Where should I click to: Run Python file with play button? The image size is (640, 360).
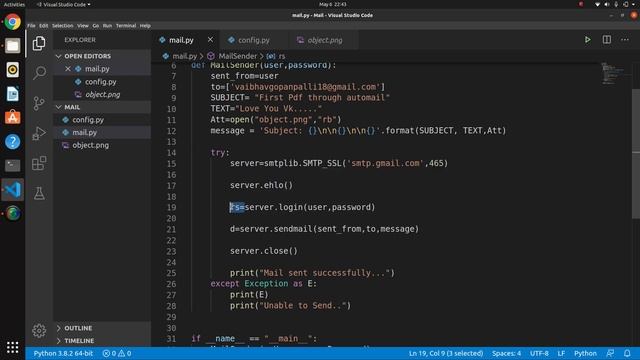click(x=587, y=40)
